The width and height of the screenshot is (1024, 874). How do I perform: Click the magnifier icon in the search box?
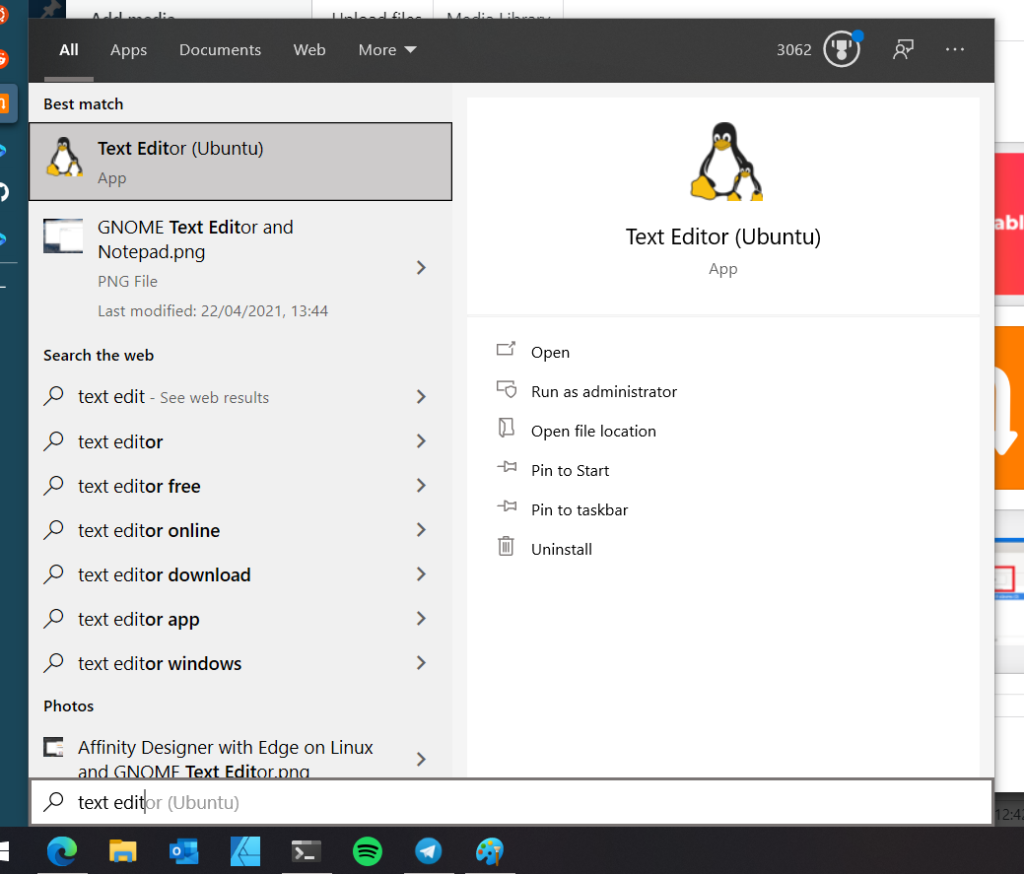click(54, 801)
